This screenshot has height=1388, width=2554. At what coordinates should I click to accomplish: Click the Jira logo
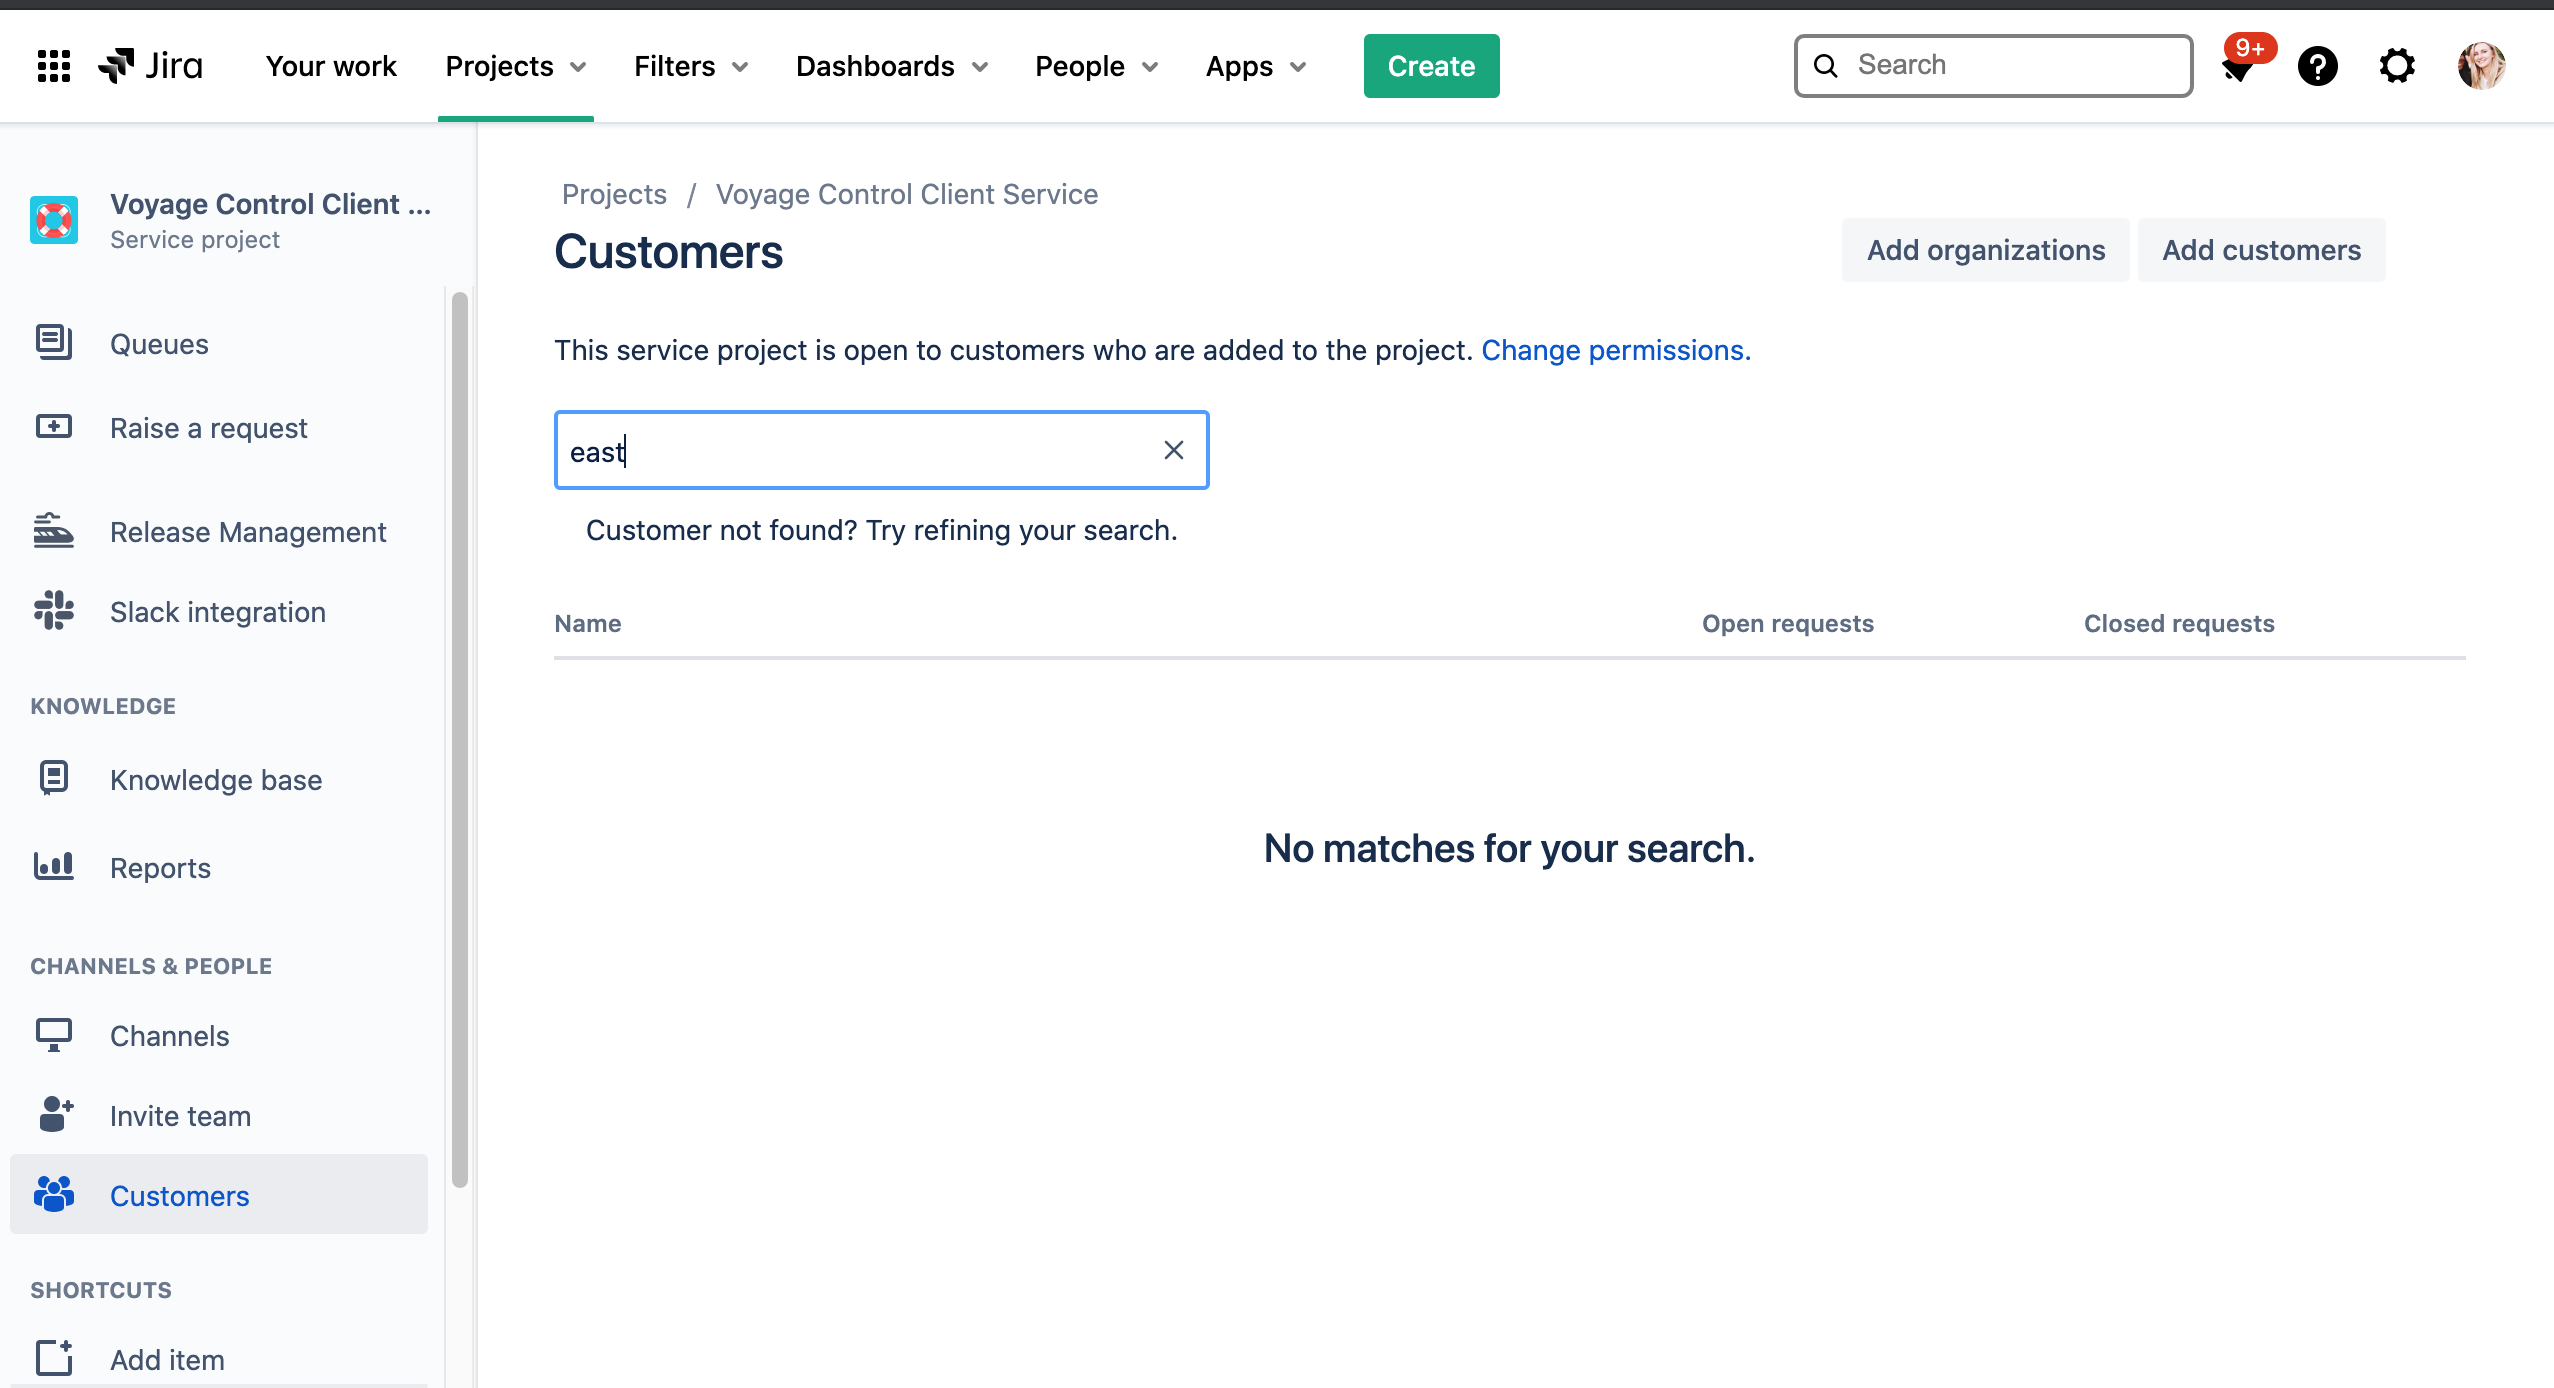[151, 66]
